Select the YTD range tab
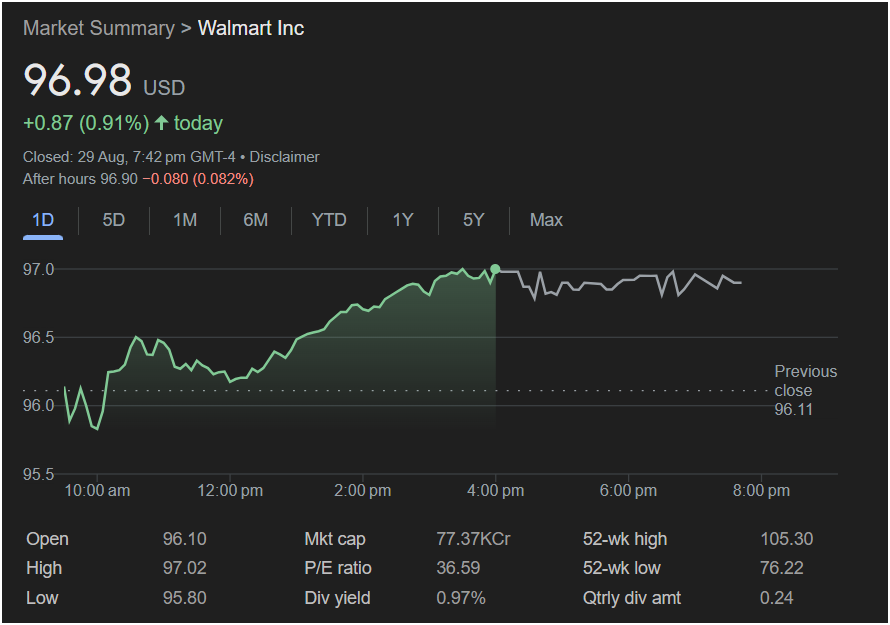This screenshot has width=890, height=625. (x=329, y=220)
